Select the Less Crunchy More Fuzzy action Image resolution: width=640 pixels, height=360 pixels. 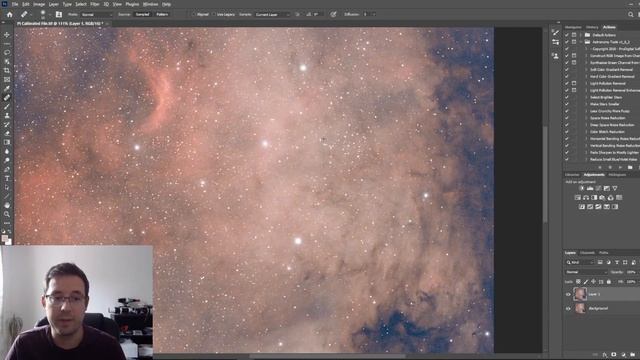[x=609, y=111]
